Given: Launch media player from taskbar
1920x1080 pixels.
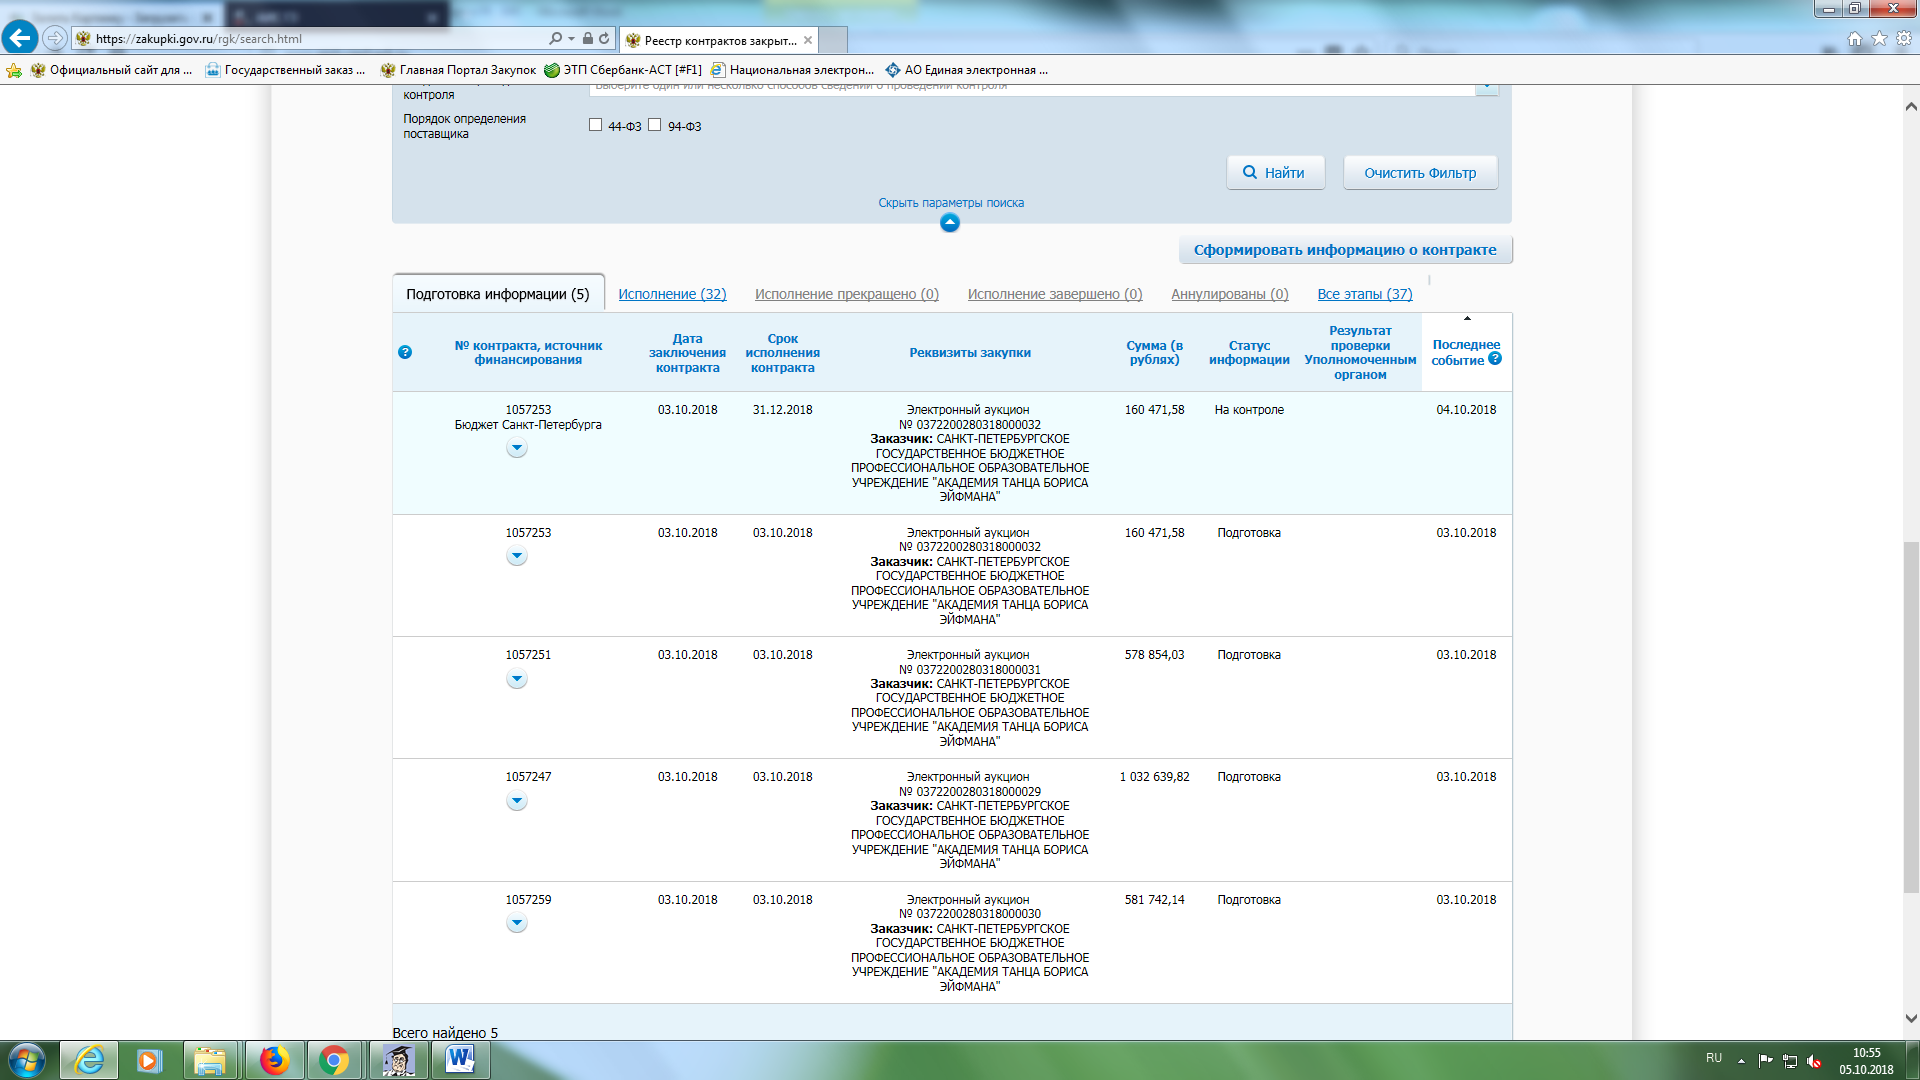Looking at the screenshot, I should click(149, 1060).
